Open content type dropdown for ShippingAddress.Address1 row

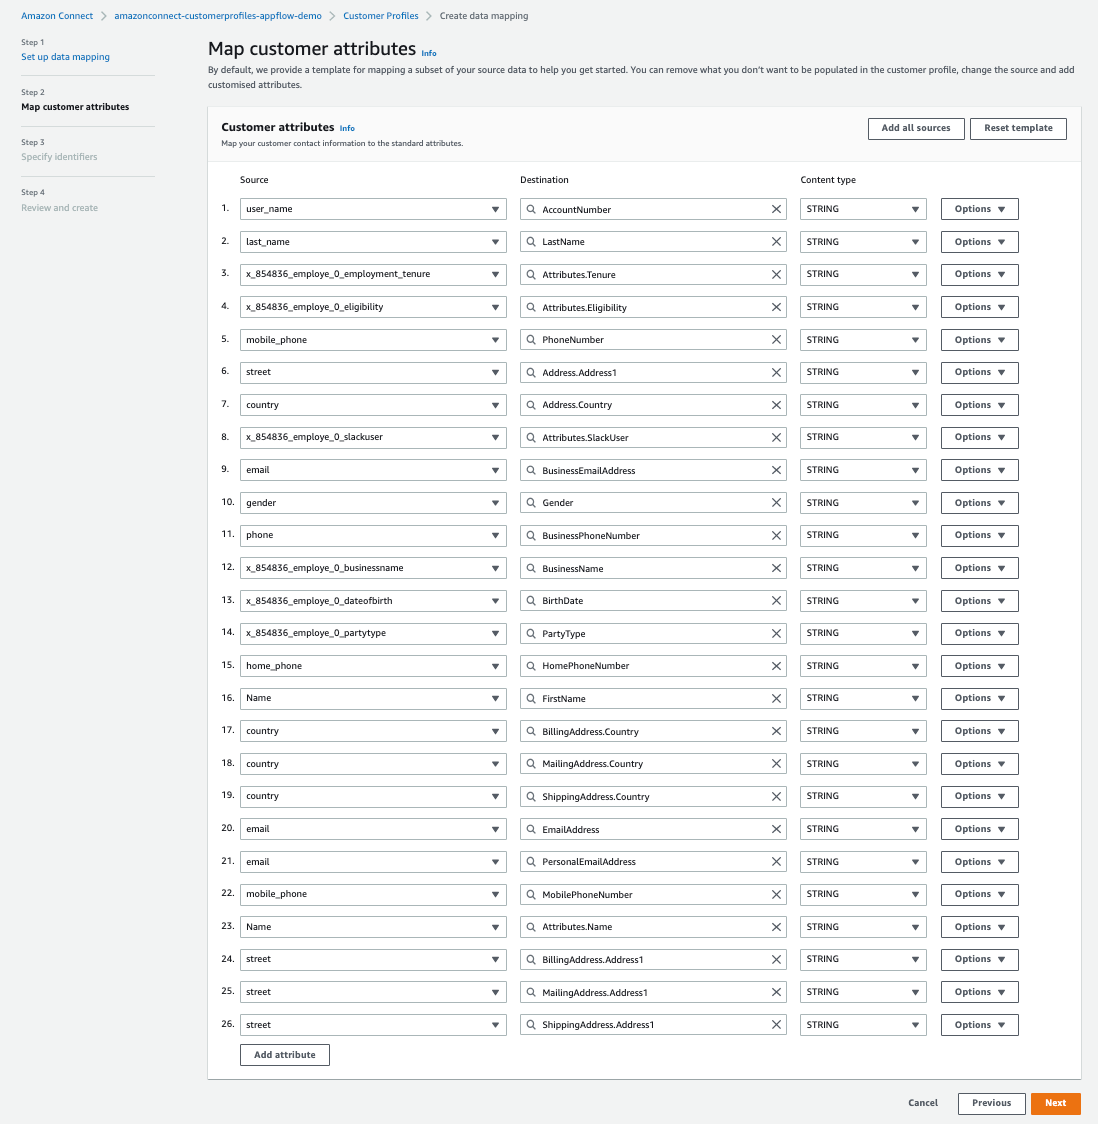[x=863, y=1024]
